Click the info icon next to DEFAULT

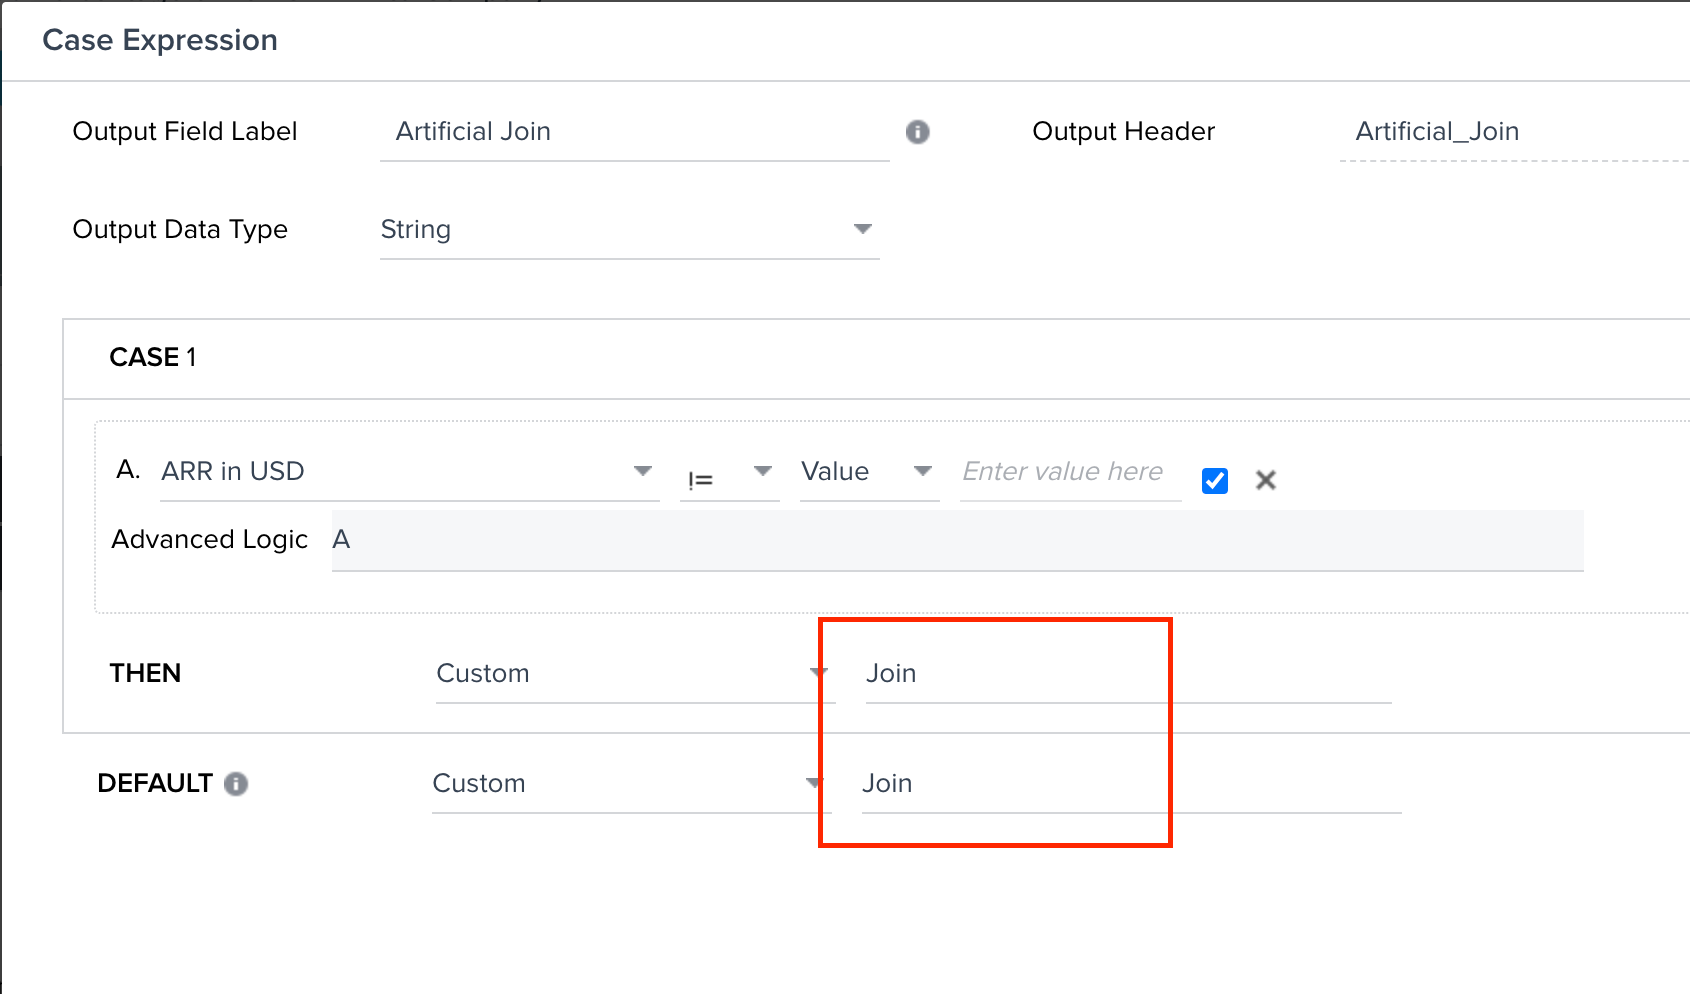pos(236,784)
